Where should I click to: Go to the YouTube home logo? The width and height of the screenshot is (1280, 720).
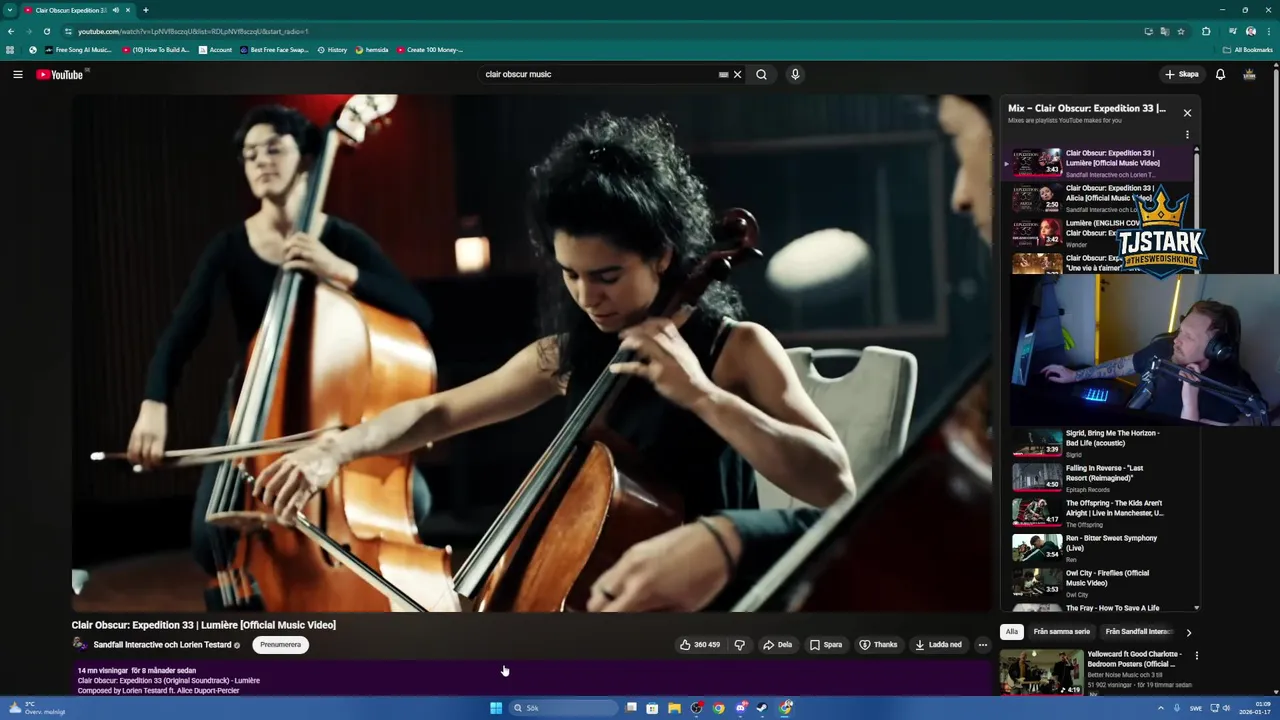[x=61, y=74]
